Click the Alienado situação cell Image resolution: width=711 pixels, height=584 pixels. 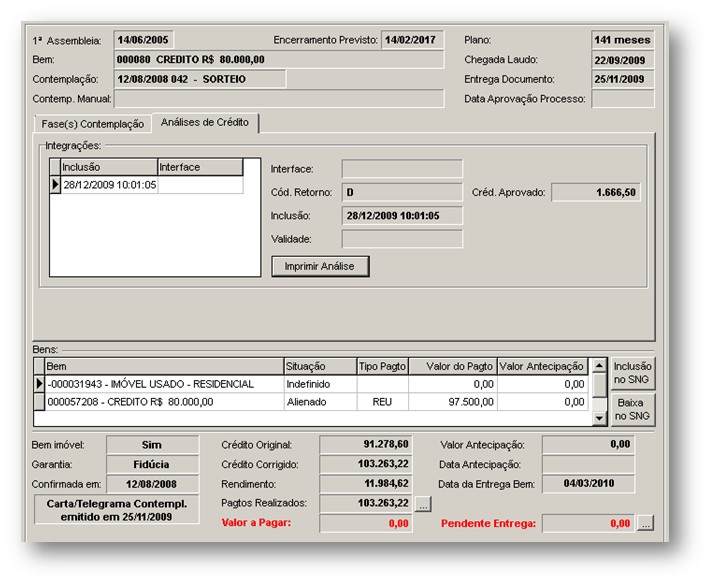320,402
